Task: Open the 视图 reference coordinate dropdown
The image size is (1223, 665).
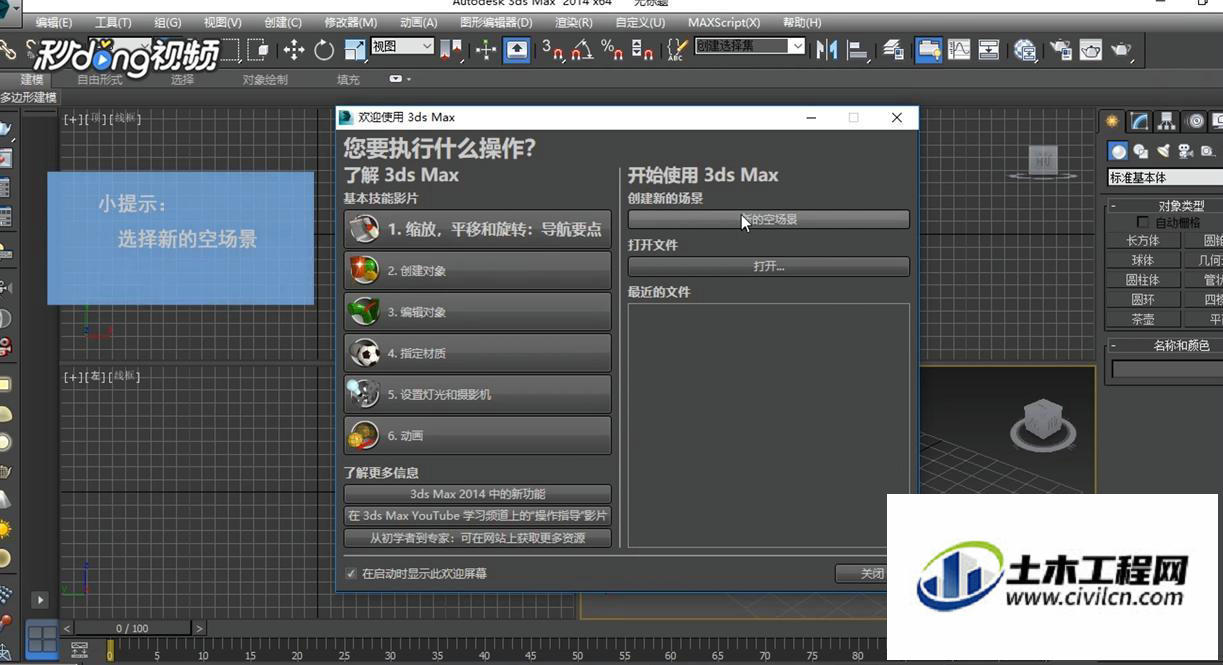Action: click(402, 46)
